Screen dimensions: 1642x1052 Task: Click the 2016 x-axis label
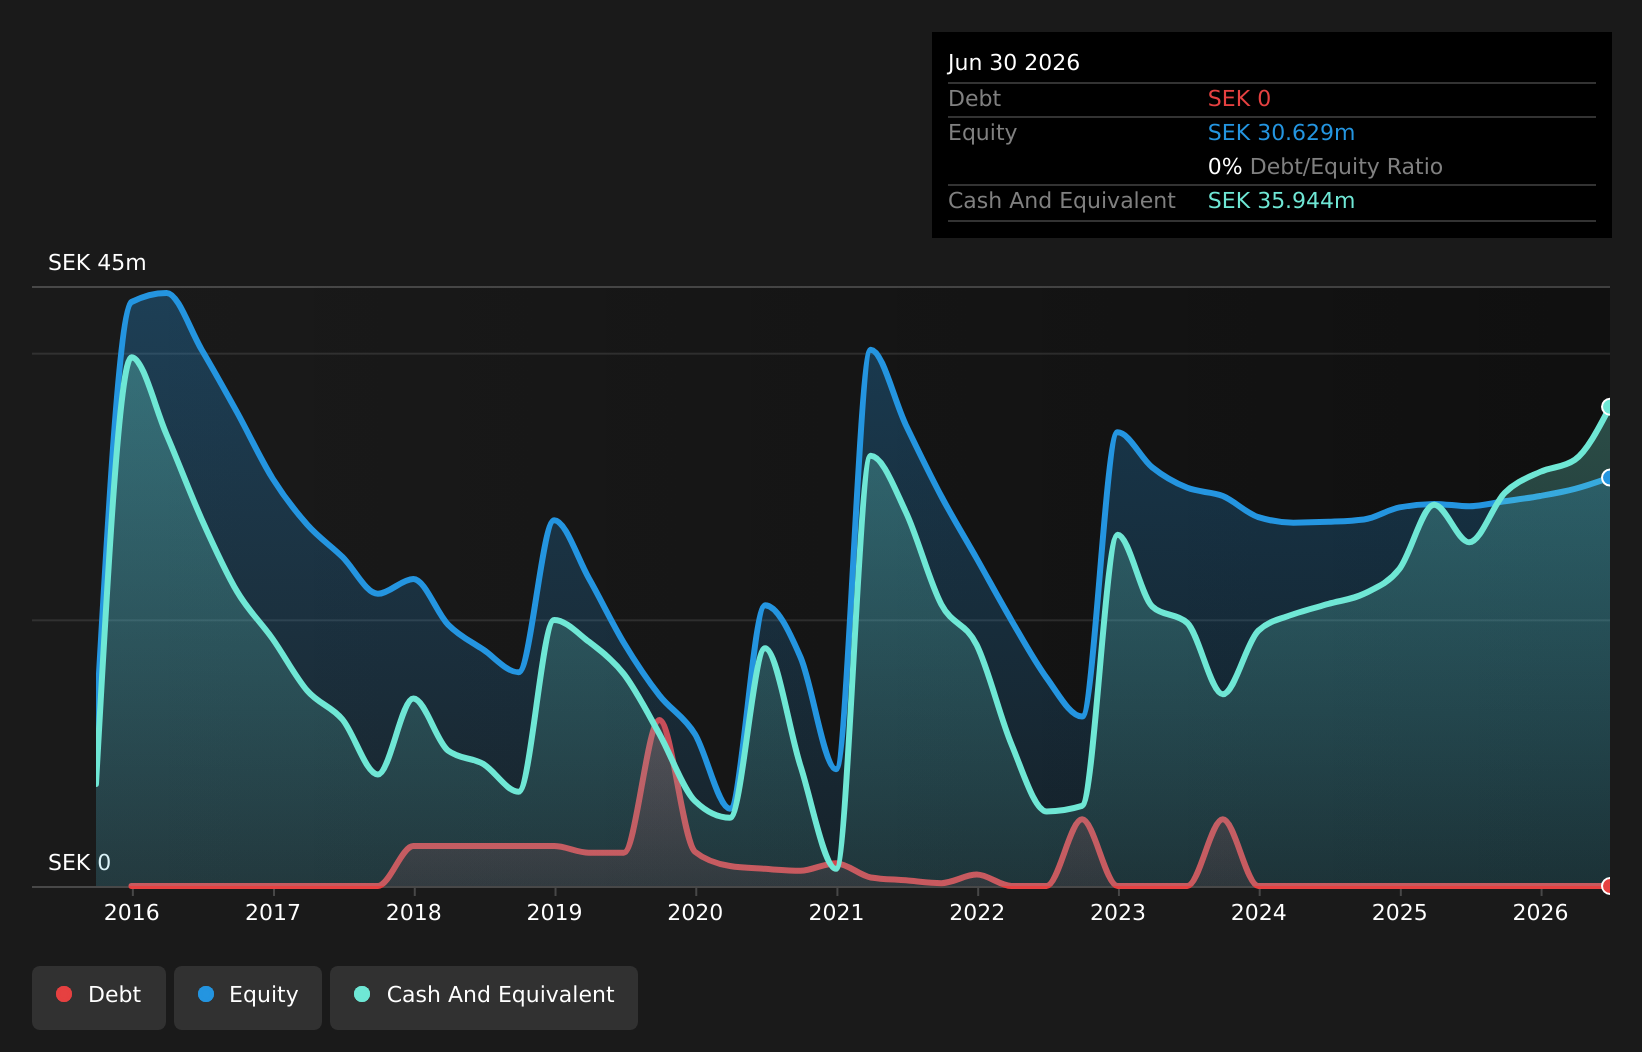[132, 912]
